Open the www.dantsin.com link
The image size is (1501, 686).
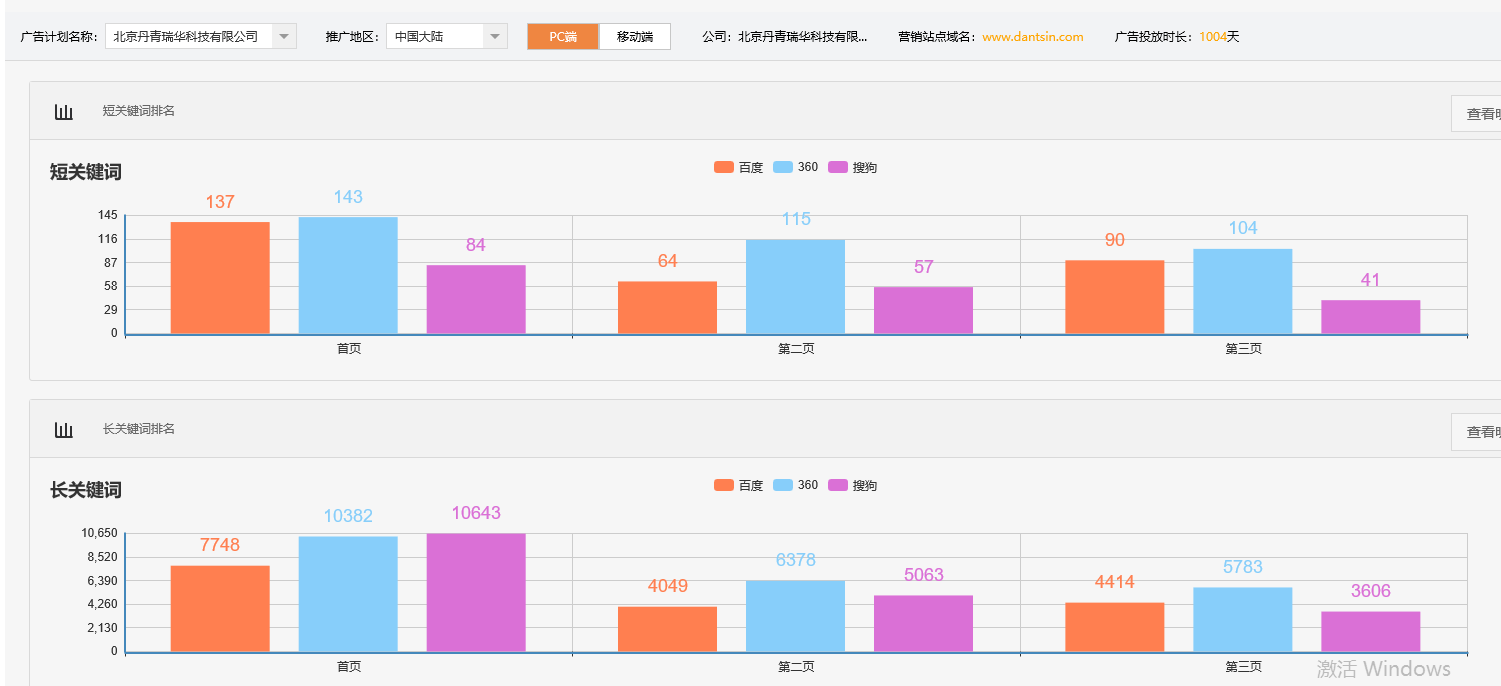[x=1031, y=36]
